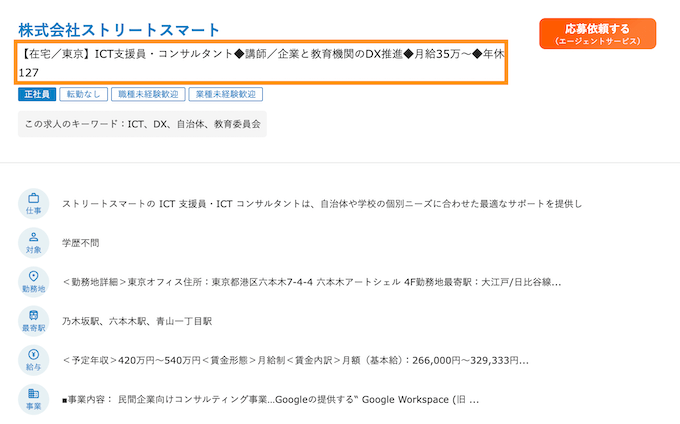Screen dimensions: 680x424
Task: Click the train 最寄駅 icon
Action: click(x=33, y=321)
